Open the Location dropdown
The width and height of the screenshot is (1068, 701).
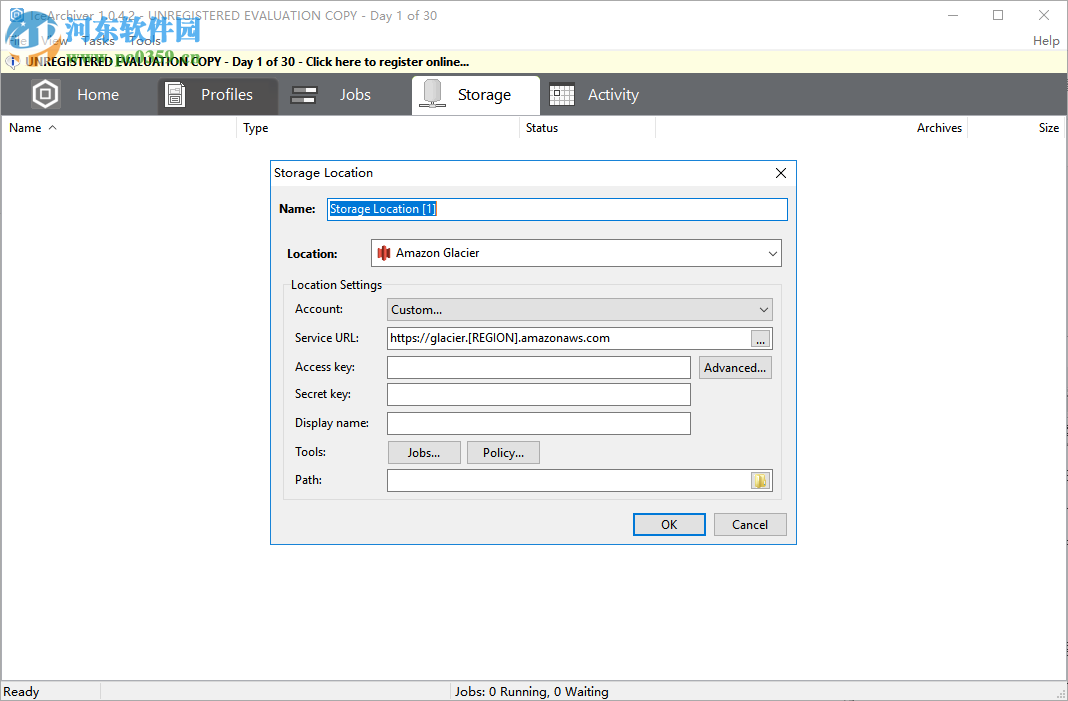click(x=576, y=253)
